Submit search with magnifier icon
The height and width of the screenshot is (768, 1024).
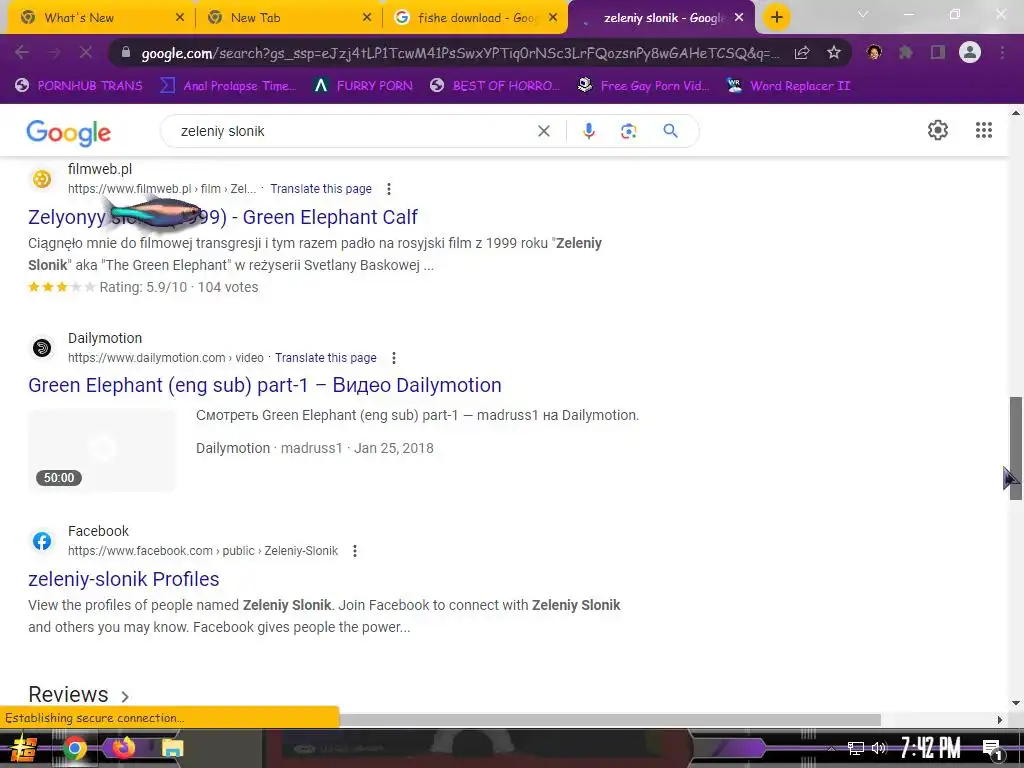point(670,131)
